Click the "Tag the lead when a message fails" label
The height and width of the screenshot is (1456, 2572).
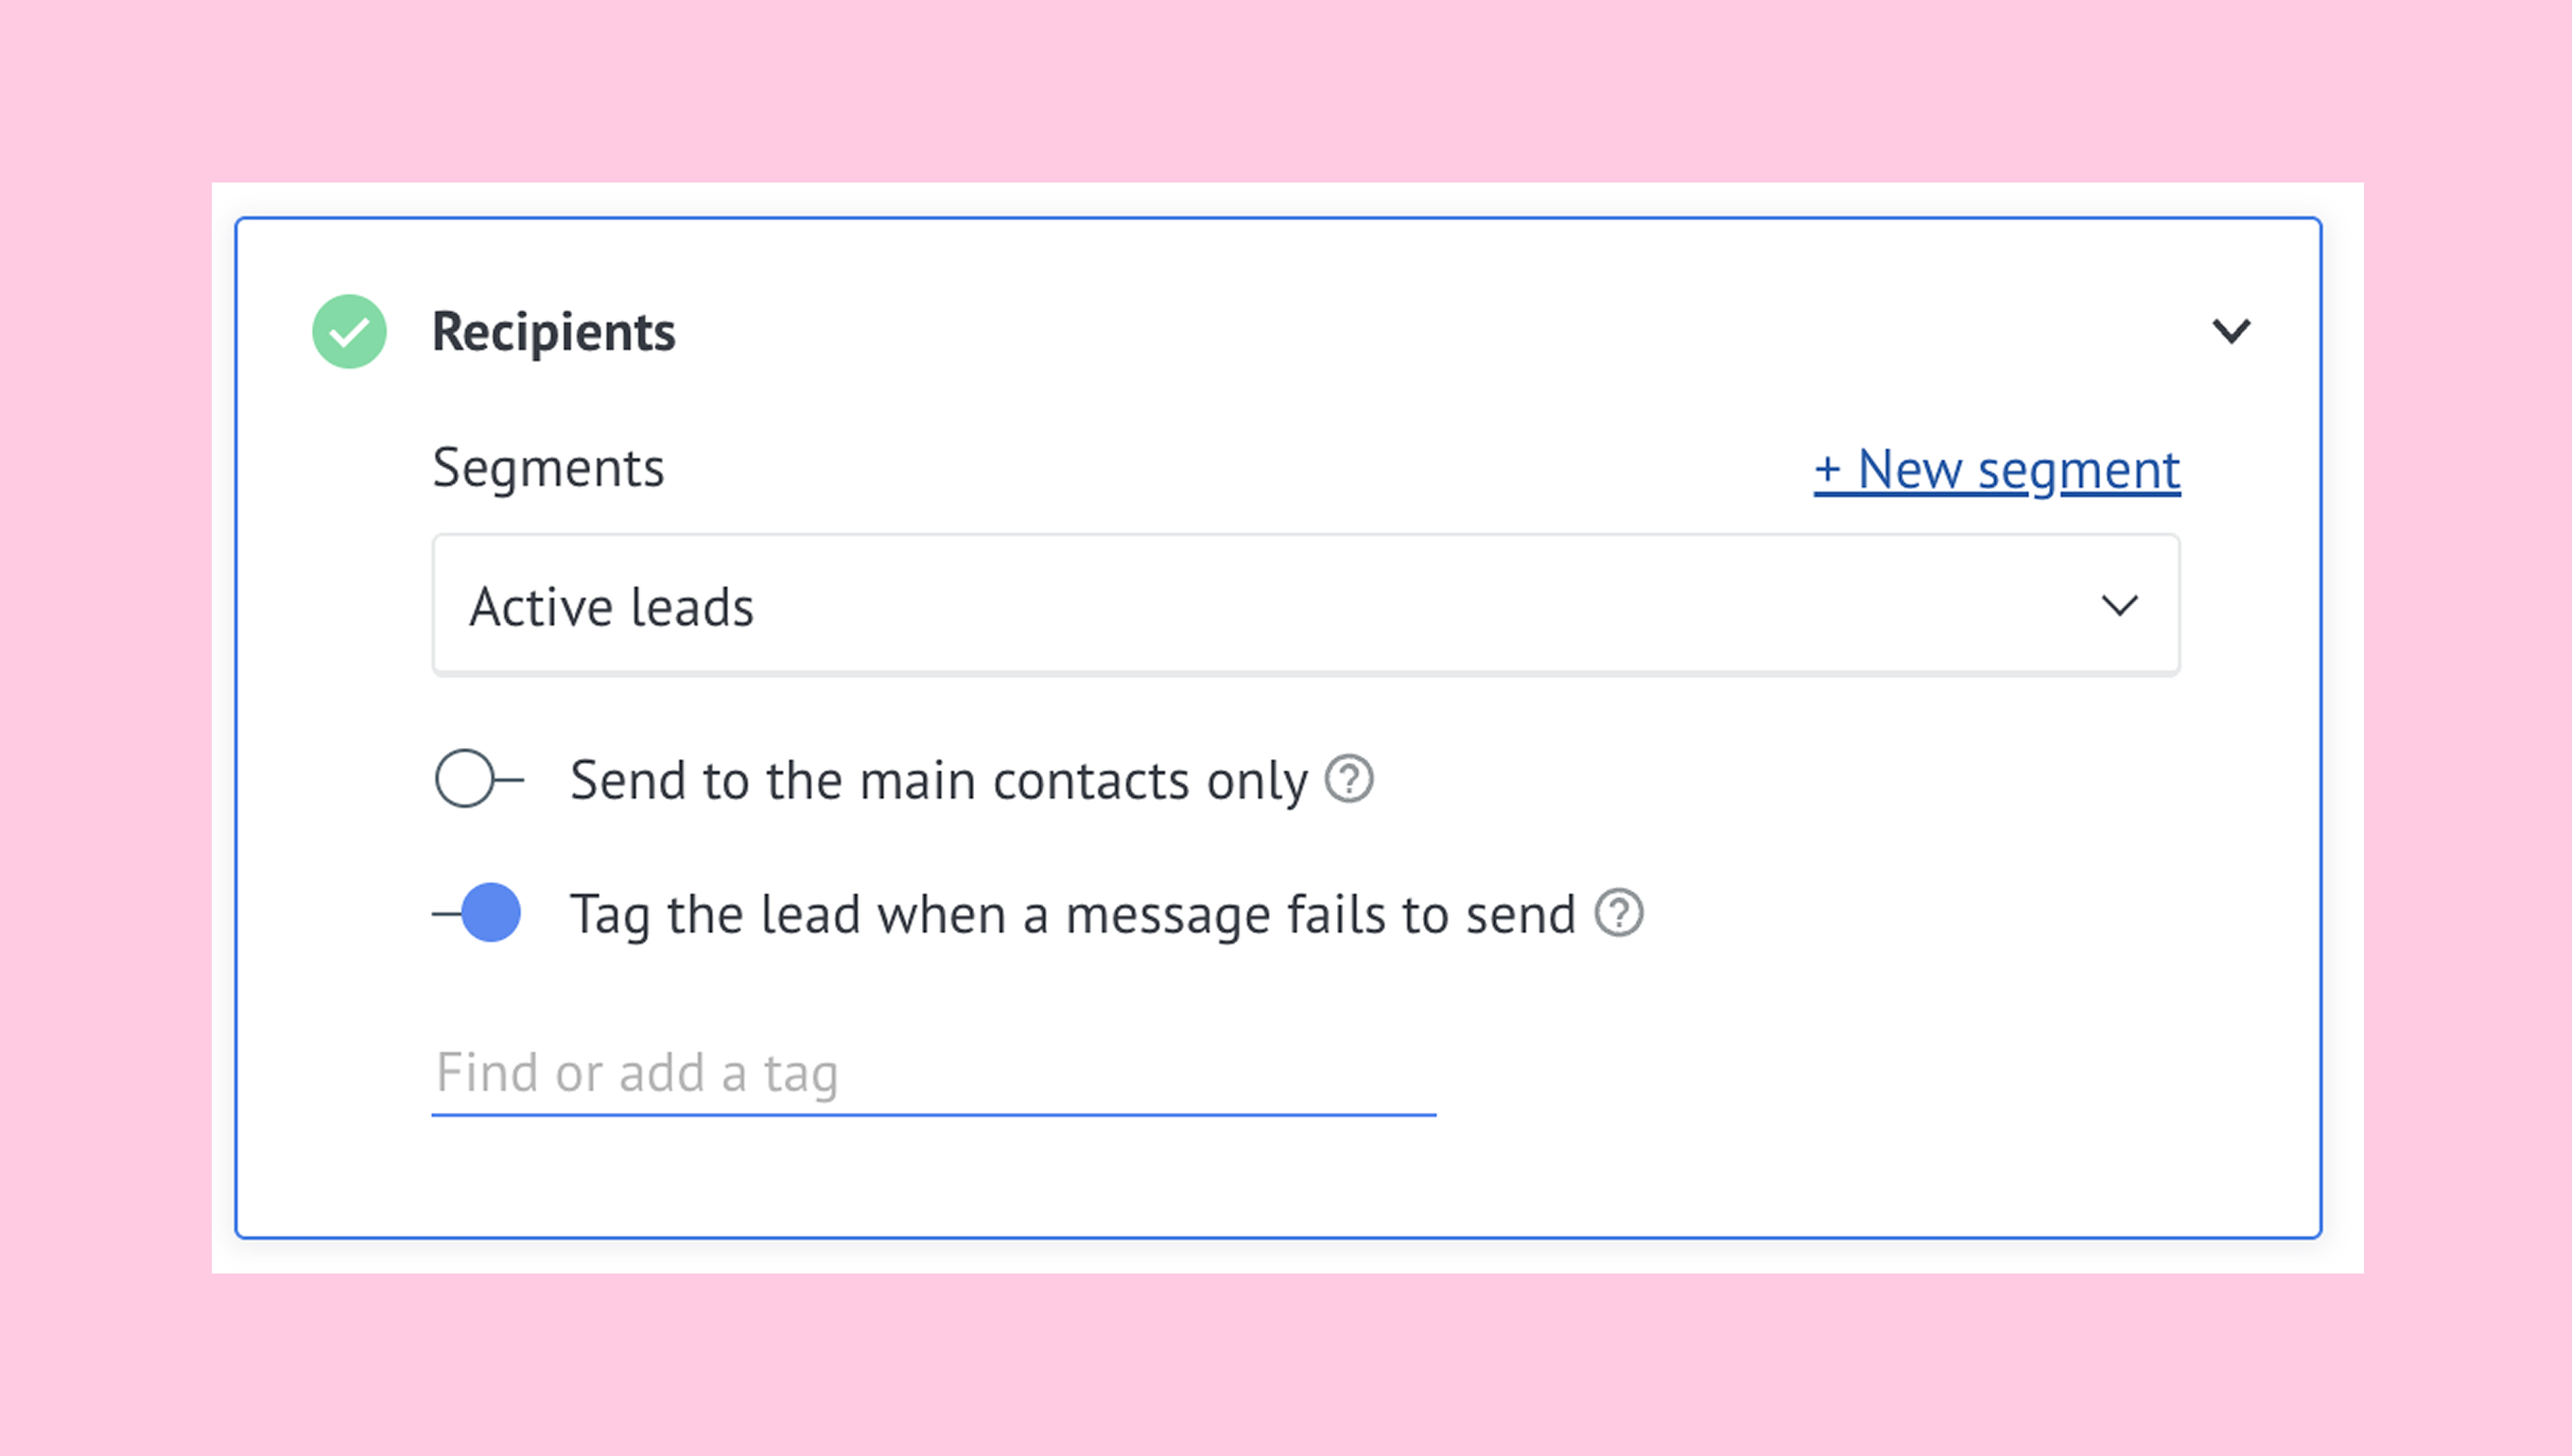click(x=1072, y=914)
